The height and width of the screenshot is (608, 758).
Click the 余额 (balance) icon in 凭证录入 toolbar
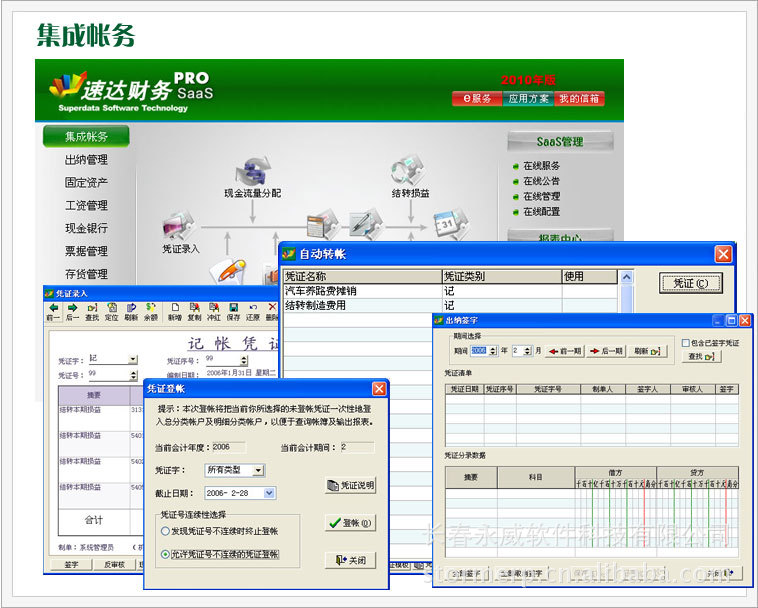[151, 312]
